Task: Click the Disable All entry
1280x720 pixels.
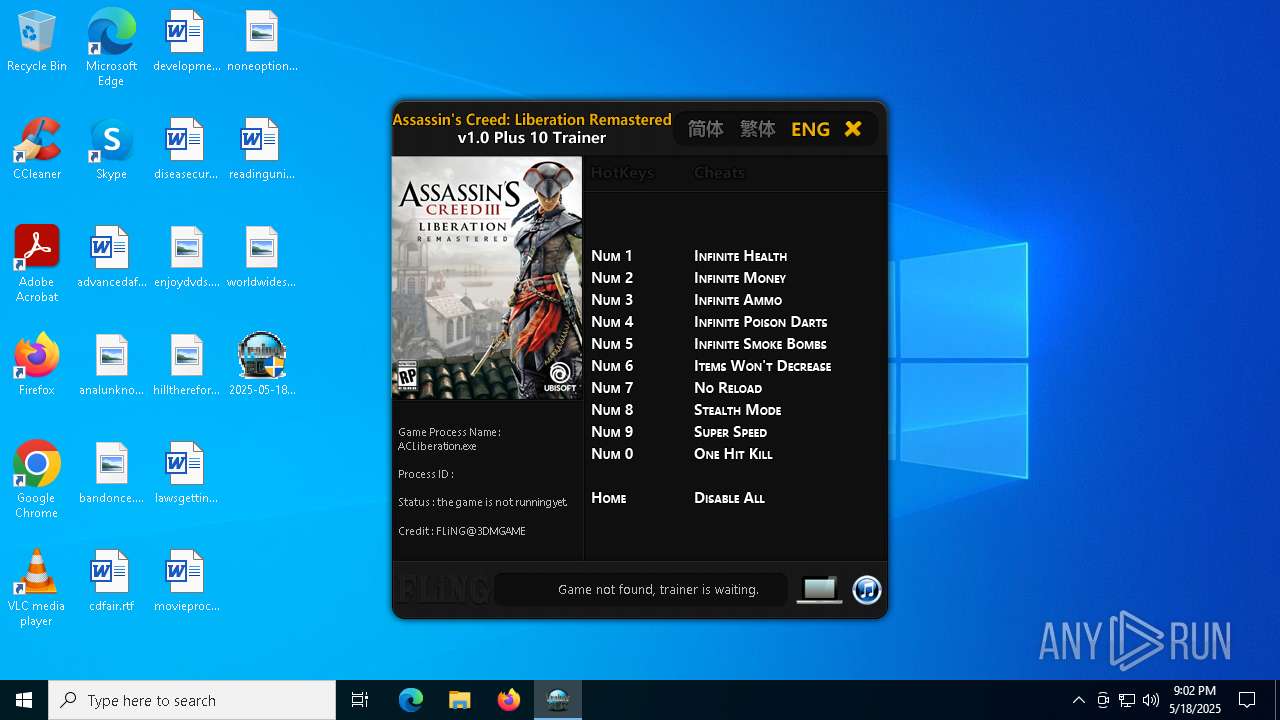Action: point(729,498)
